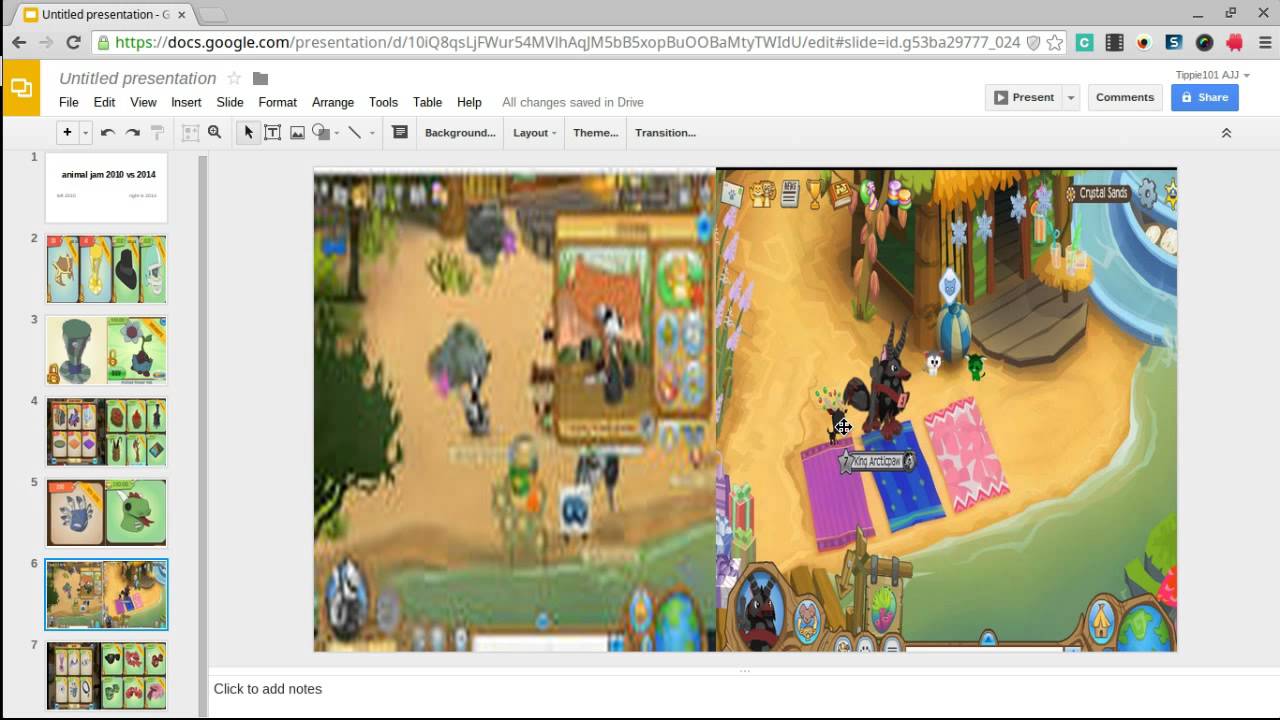Click the browser address bar URL
Image resolution: width=1280 pixels, height=720 pixels.
click(567, 42)
